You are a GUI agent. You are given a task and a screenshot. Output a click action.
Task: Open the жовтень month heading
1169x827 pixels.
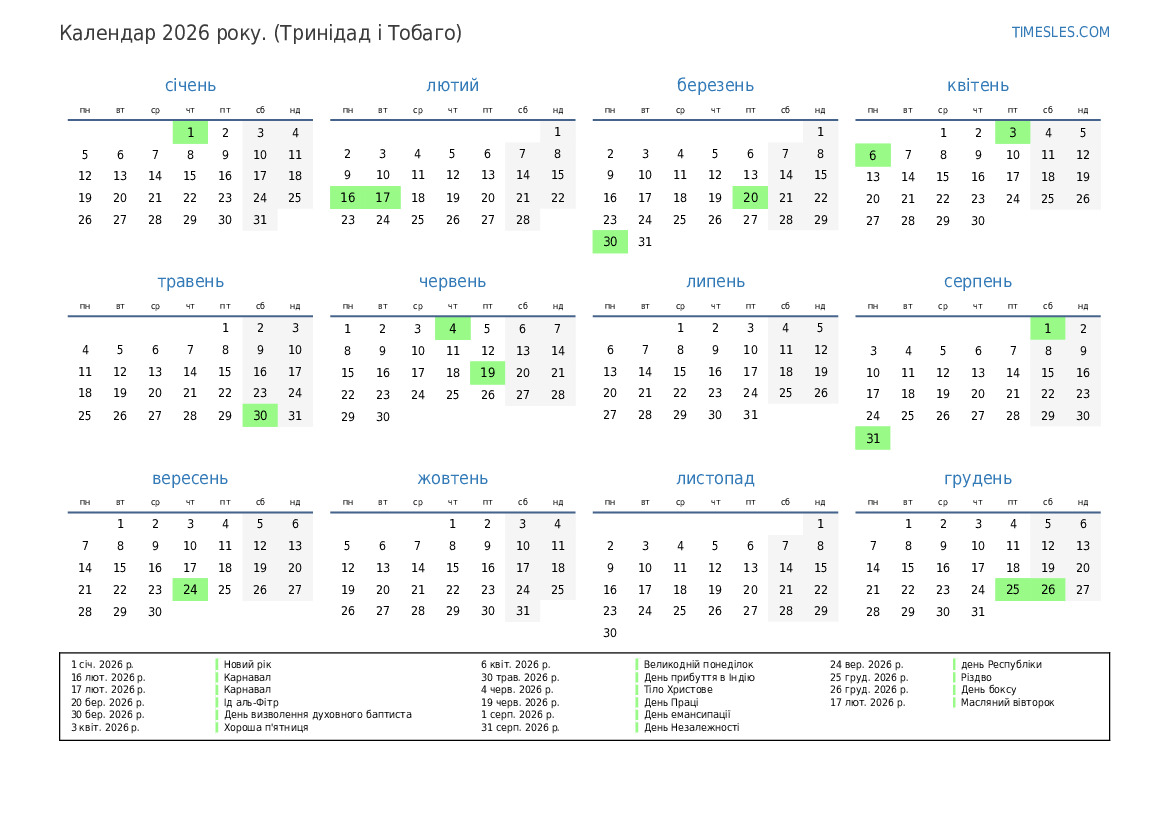coord(452,479)
